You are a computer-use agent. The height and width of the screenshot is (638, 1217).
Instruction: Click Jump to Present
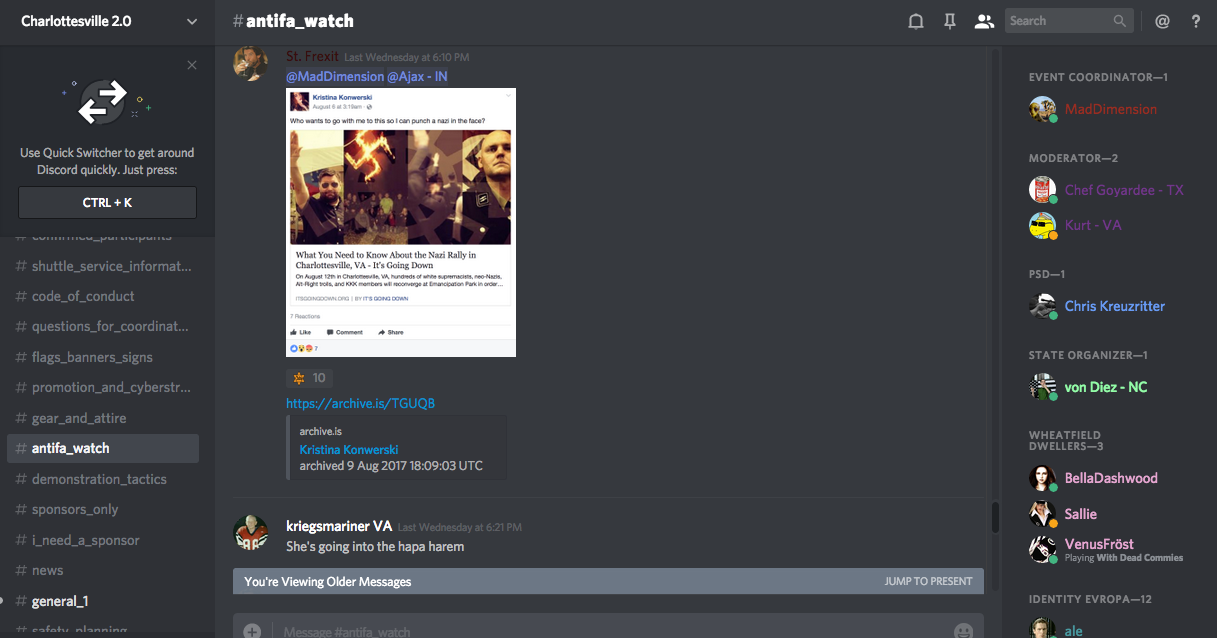pyautogui.click(x=928, y=581)
